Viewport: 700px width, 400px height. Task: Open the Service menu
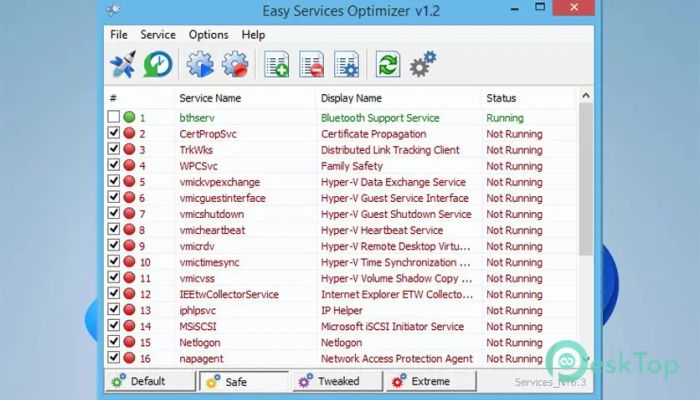tap(158, 35)
